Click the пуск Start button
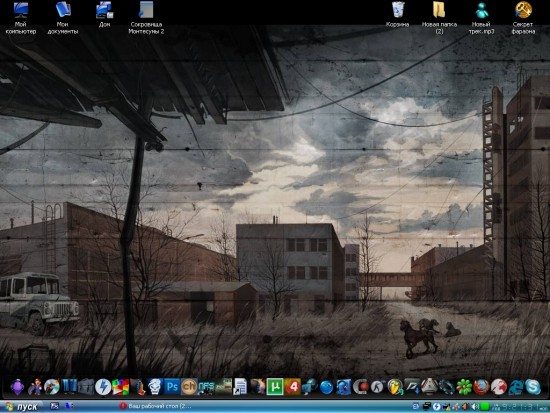Image resolution: width=550 pixels, height=413 pixels. click(x=22, y=406)
